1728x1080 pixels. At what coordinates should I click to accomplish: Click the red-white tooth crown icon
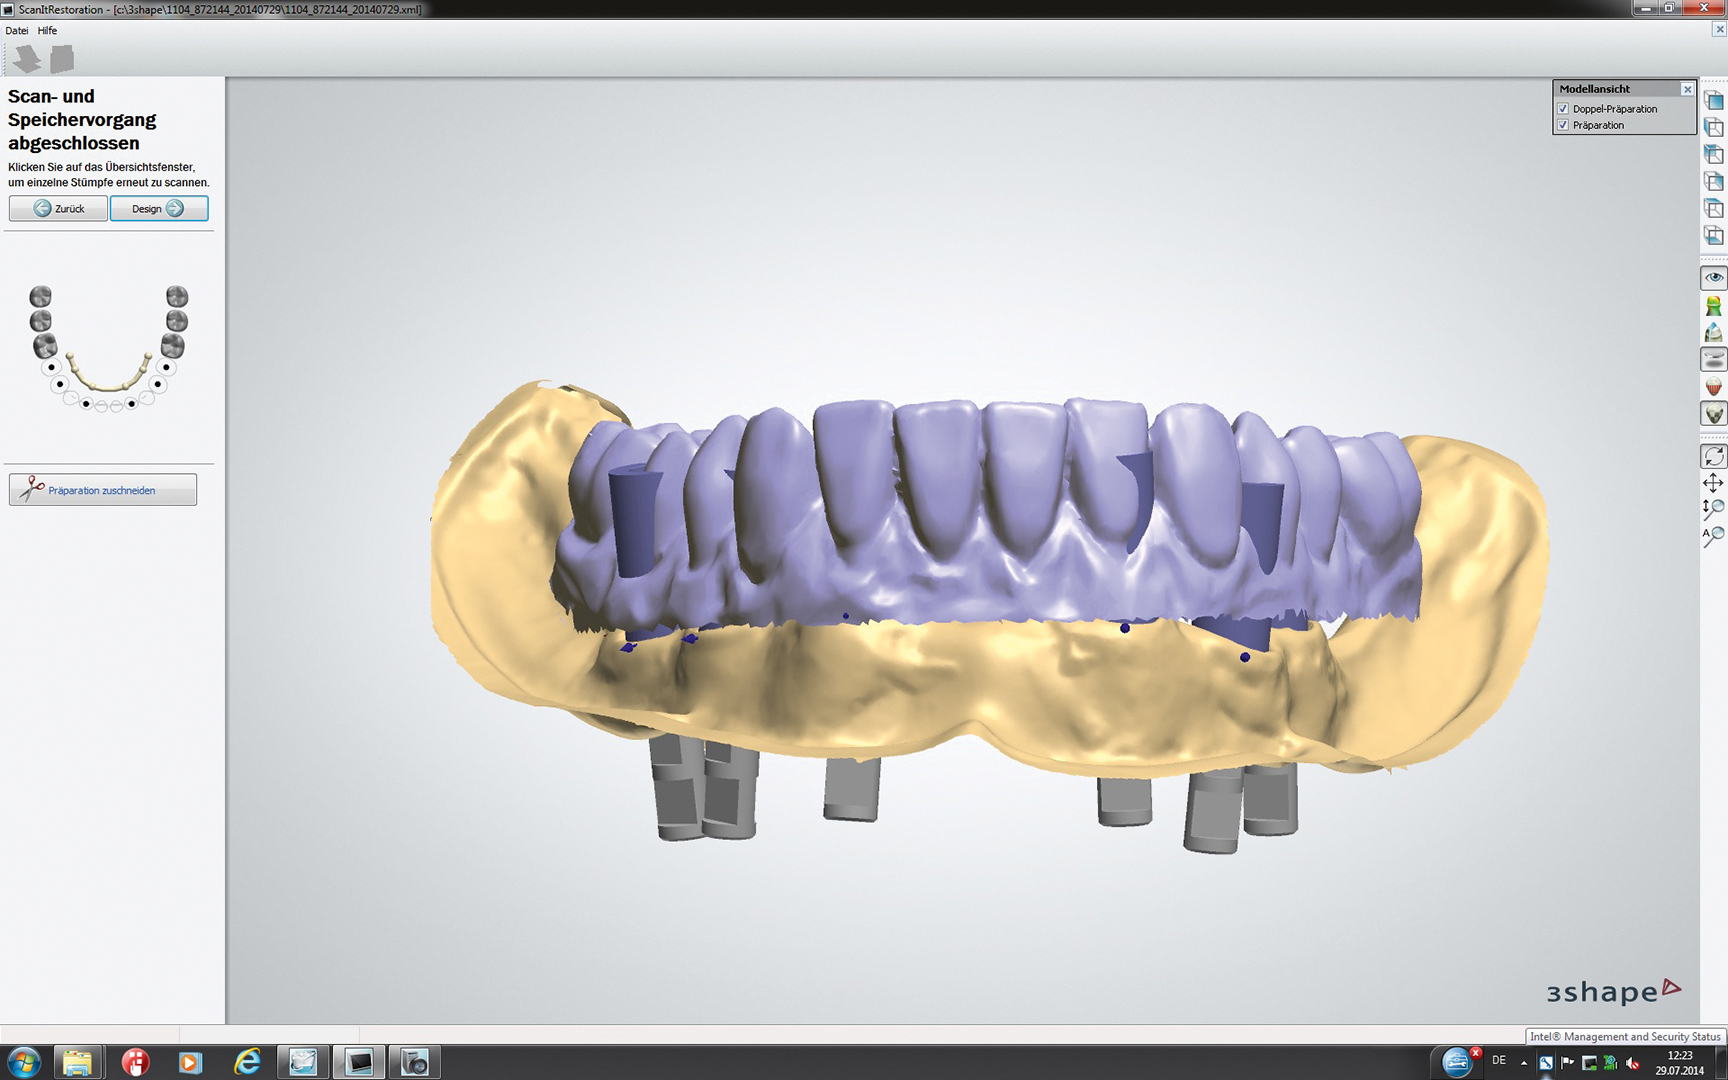1713,387
